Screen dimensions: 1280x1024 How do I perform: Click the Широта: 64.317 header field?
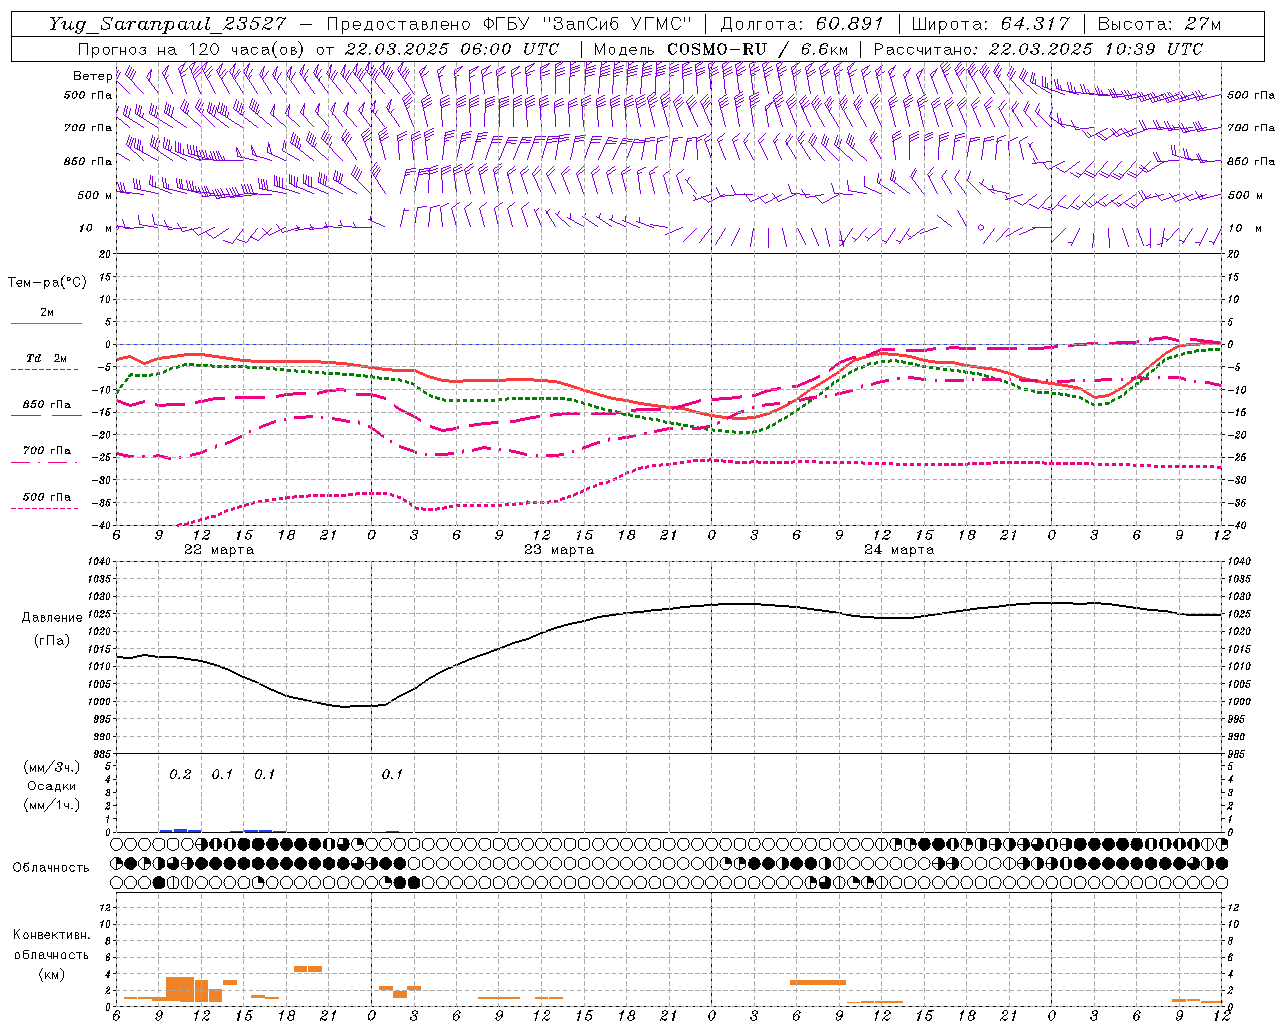pyautogui.click(x=990, y=23)
